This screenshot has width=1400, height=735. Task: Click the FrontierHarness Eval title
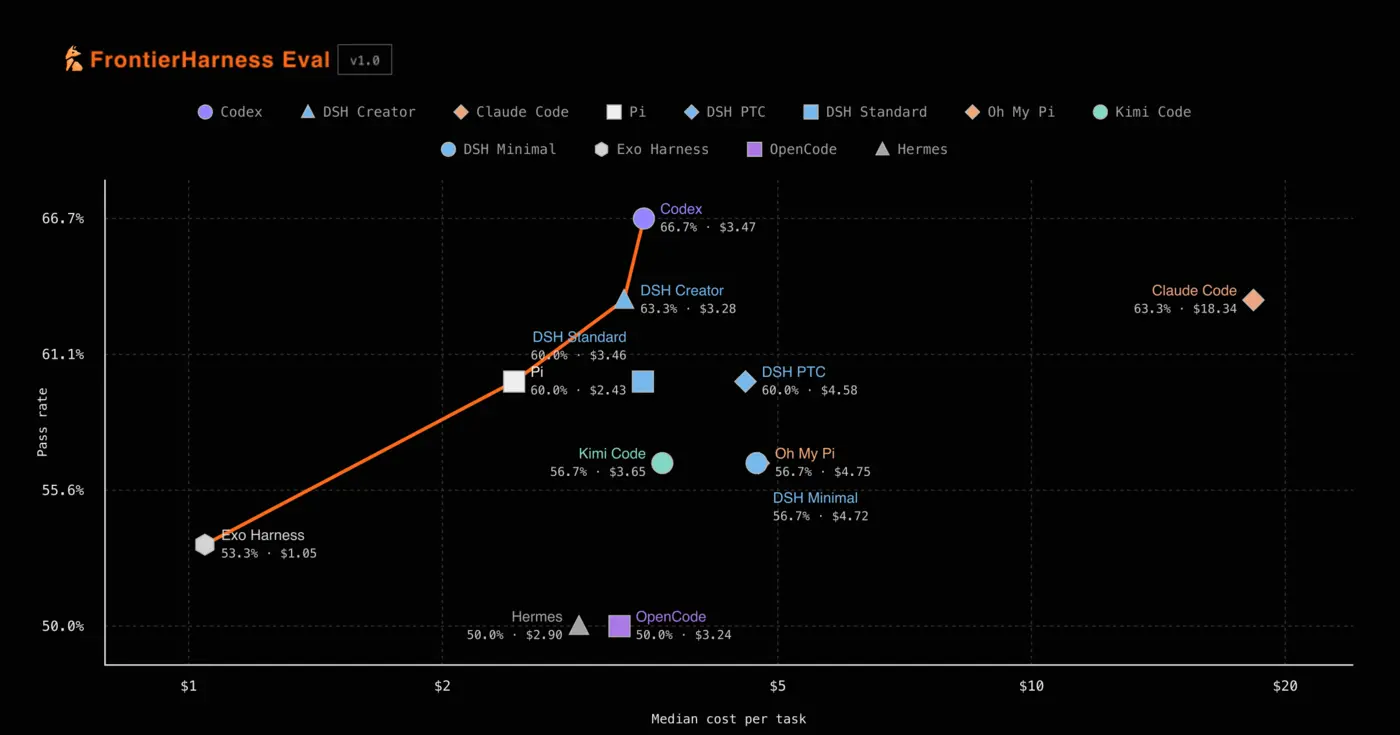point(210,60)
